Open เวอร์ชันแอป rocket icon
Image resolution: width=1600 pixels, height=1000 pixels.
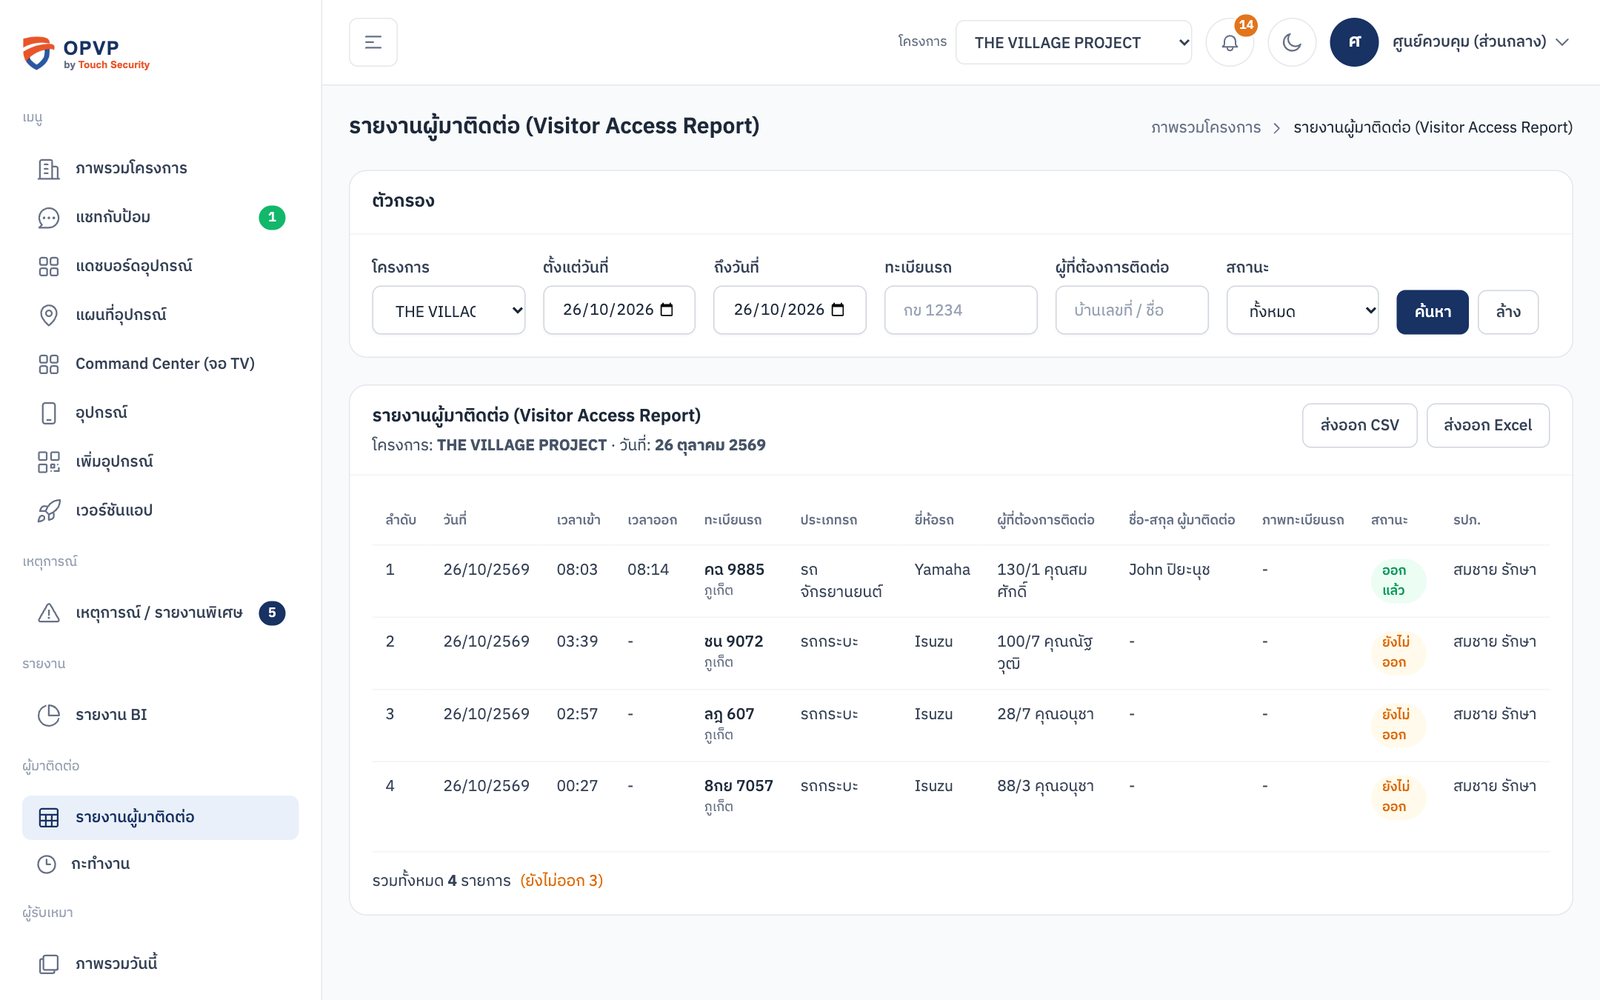48,511
